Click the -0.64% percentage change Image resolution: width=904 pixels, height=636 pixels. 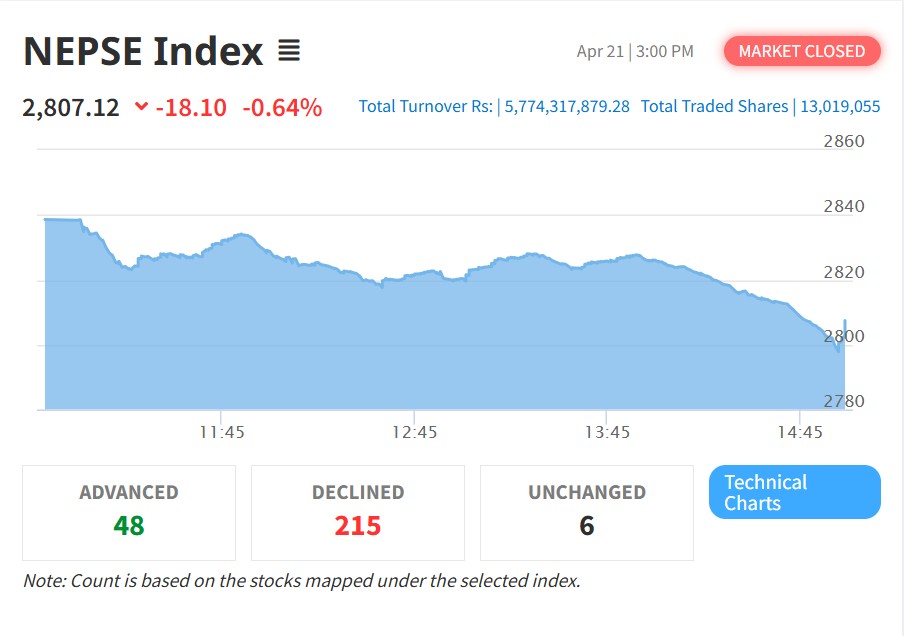pyautogui.click(x=282, y=107)
